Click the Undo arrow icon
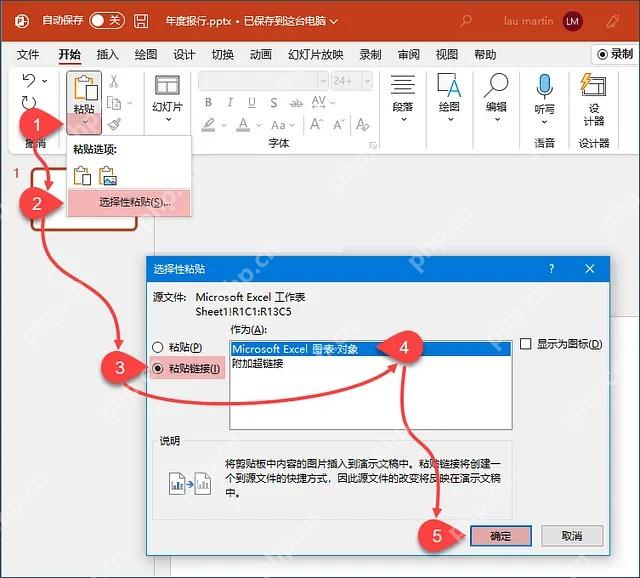 coord(29,80)
